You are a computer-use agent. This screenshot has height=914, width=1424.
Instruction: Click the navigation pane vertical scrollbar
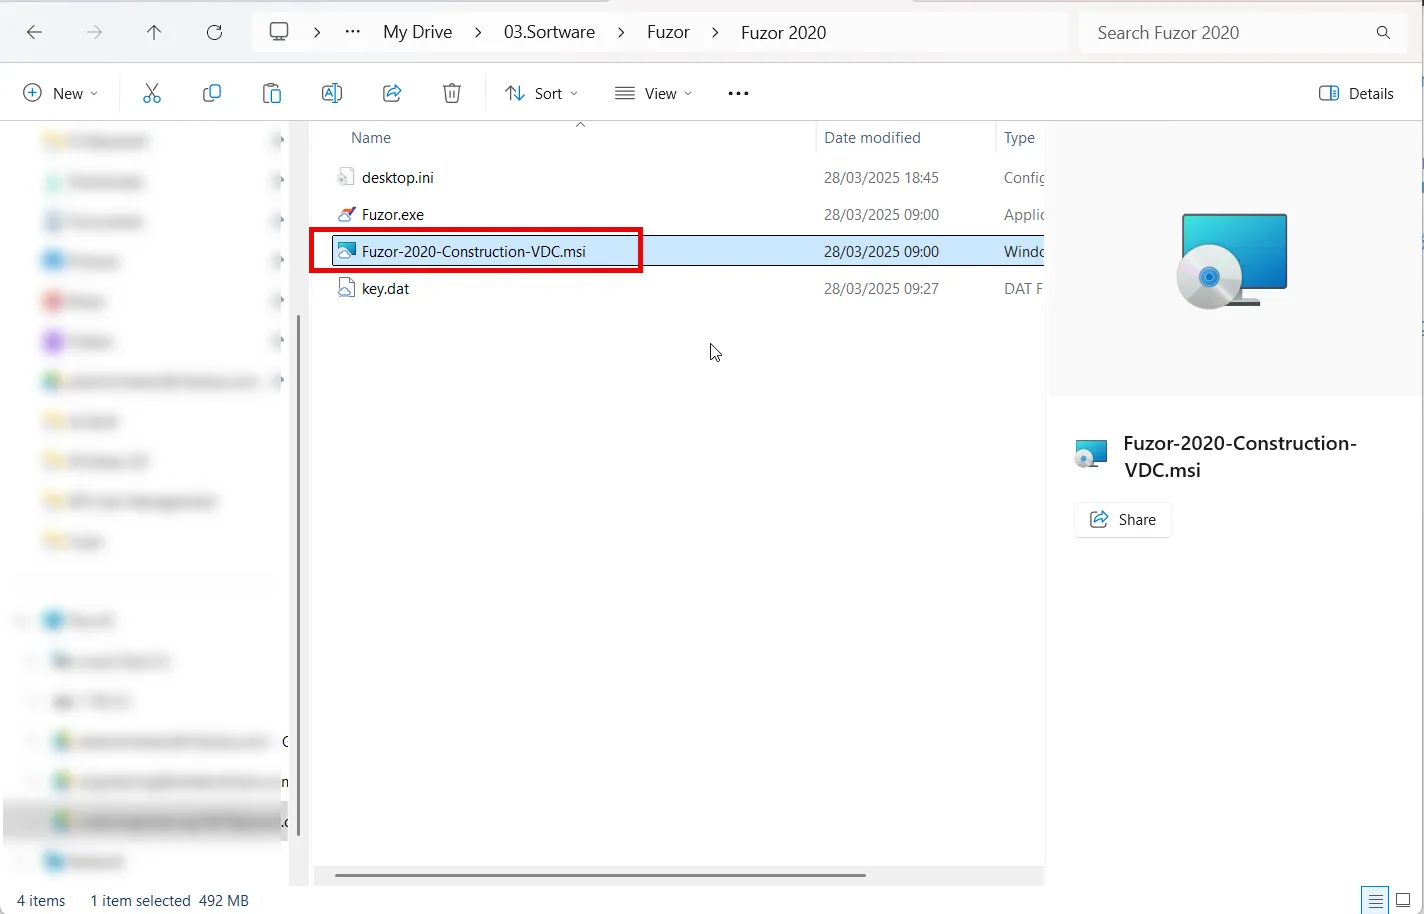point(298,575)
